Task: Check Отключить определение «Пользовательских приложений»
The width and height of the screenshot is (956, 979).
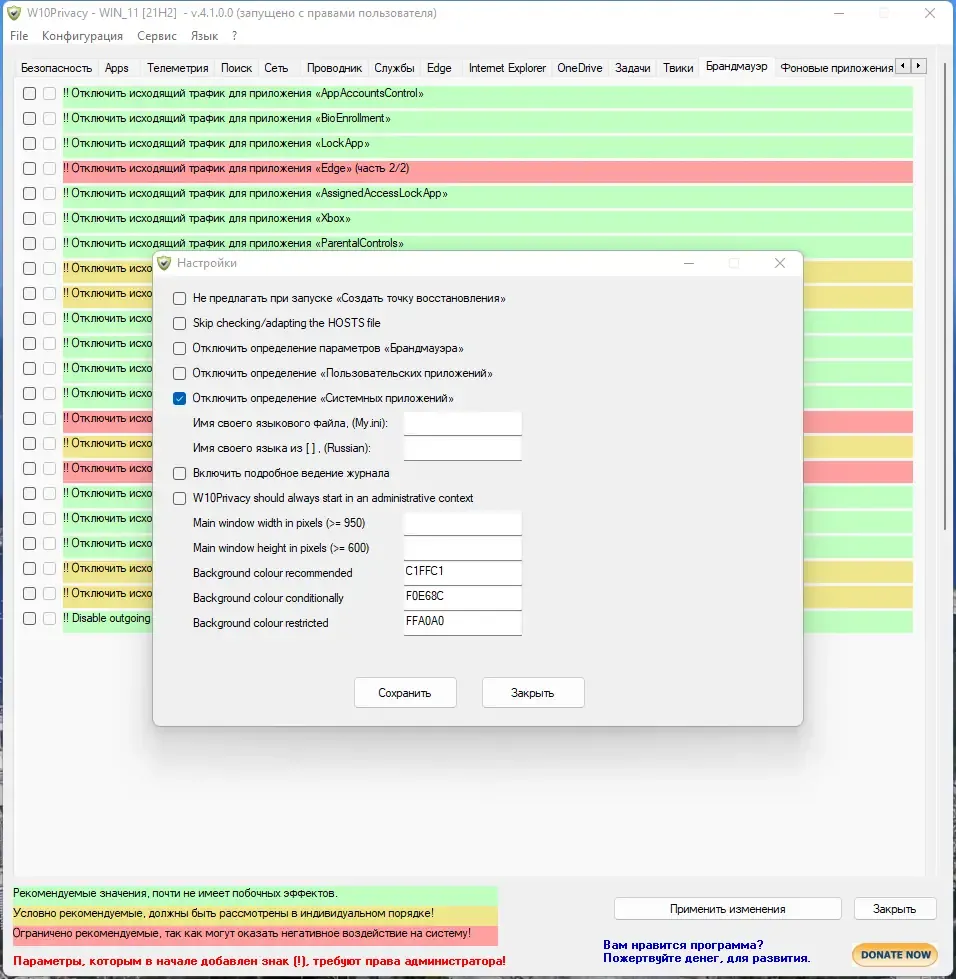Action: (x=179, y=373)
